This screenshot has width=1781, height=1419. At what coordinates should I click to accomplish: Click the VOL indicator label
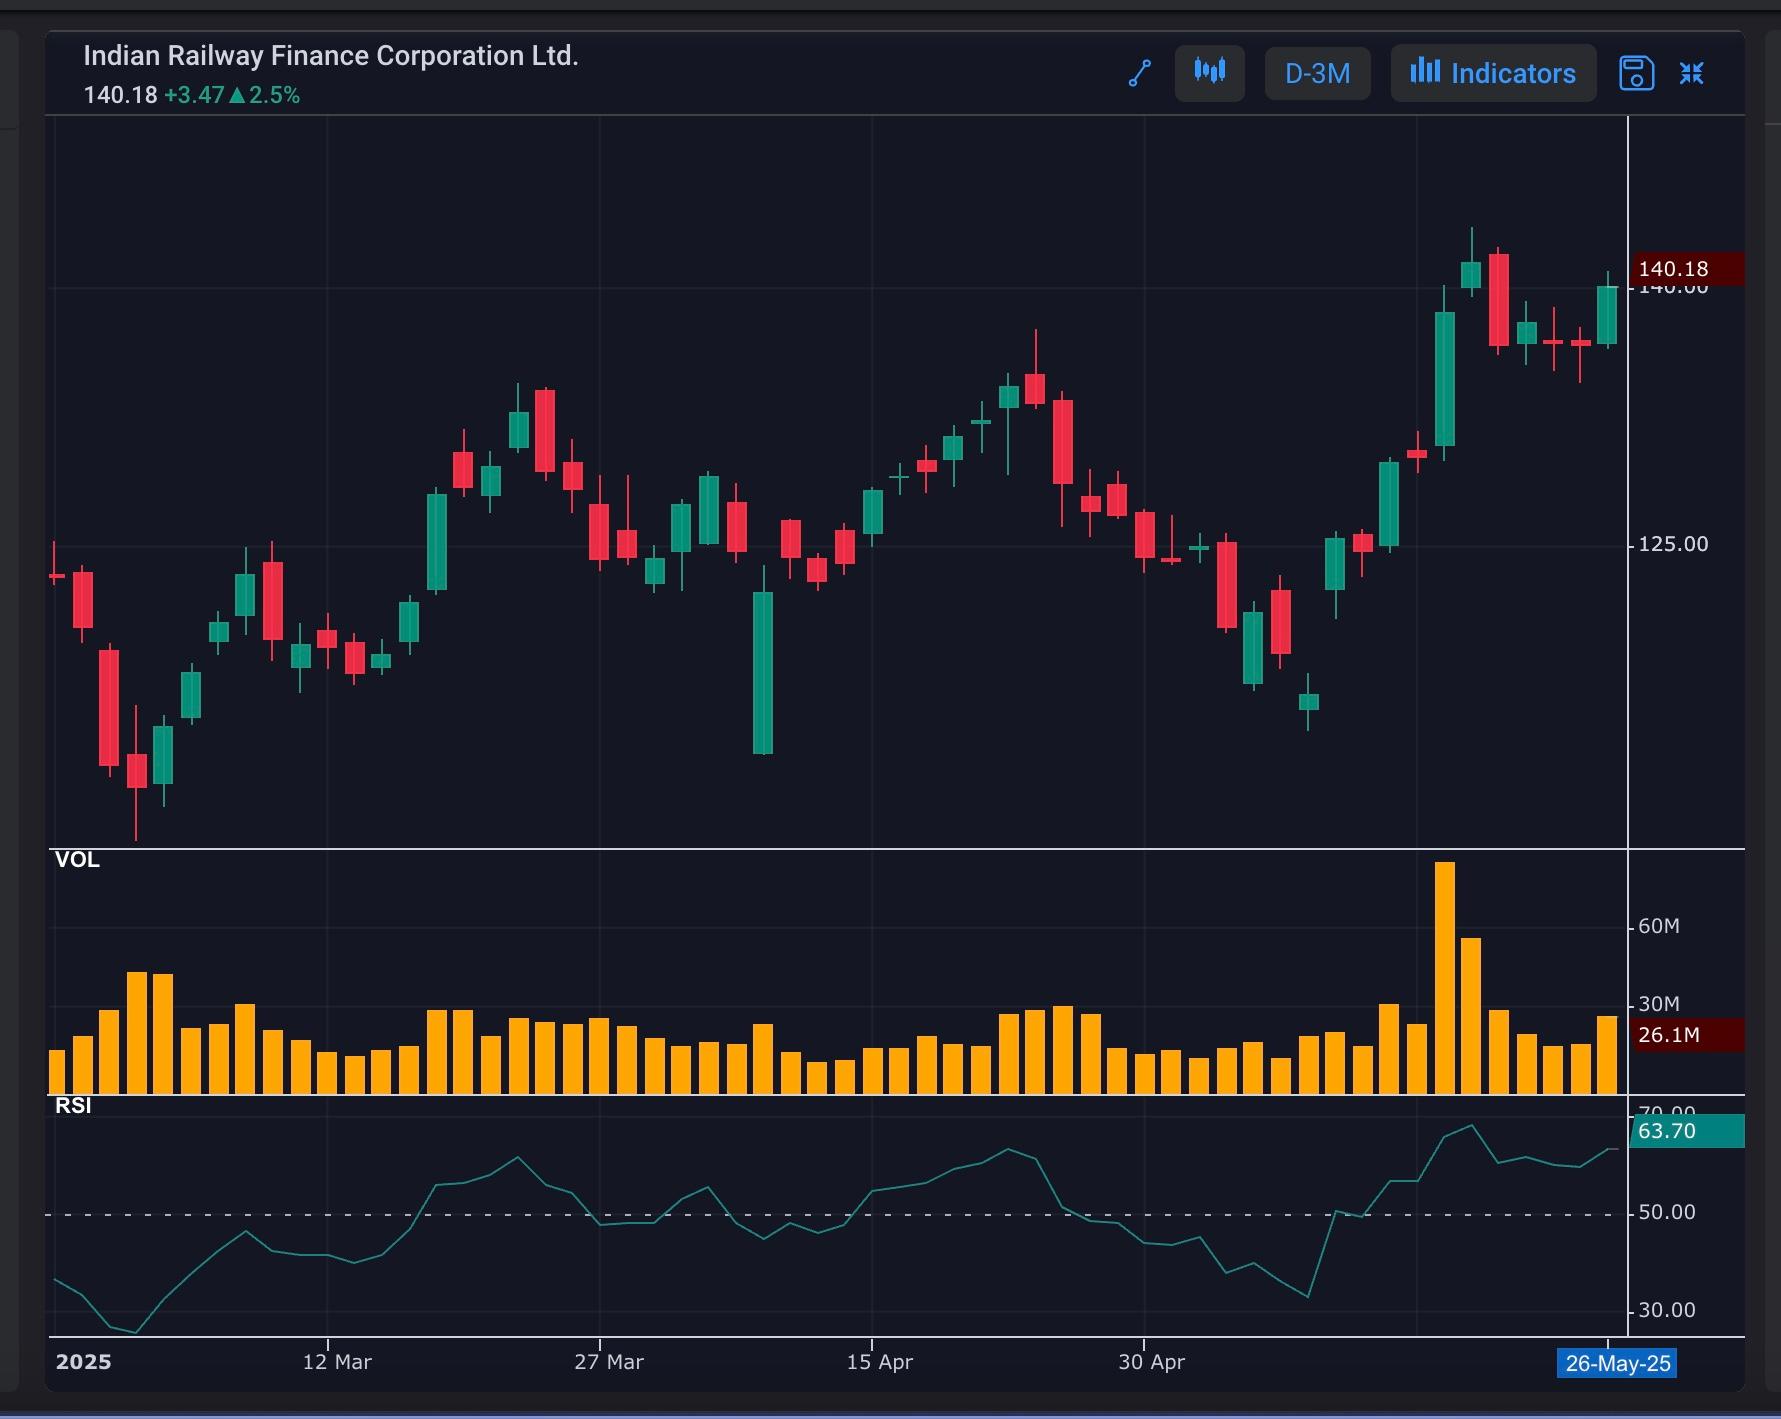(77, 860)
